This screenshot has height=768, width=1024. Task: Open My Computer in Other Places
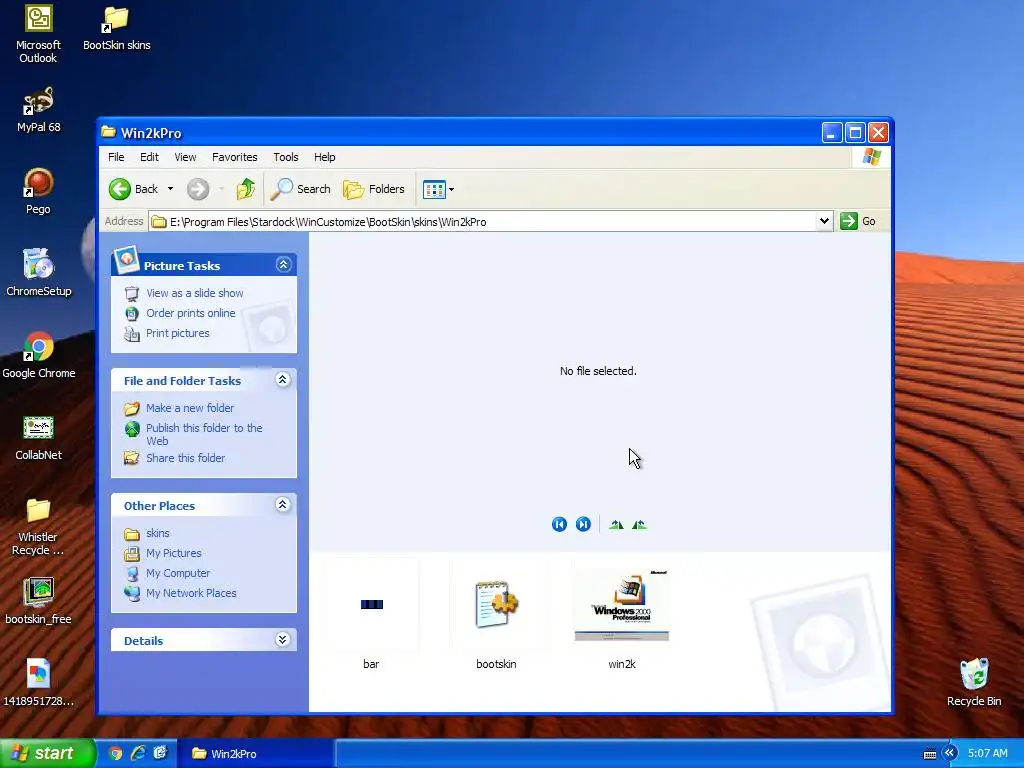tap(178, 573)
